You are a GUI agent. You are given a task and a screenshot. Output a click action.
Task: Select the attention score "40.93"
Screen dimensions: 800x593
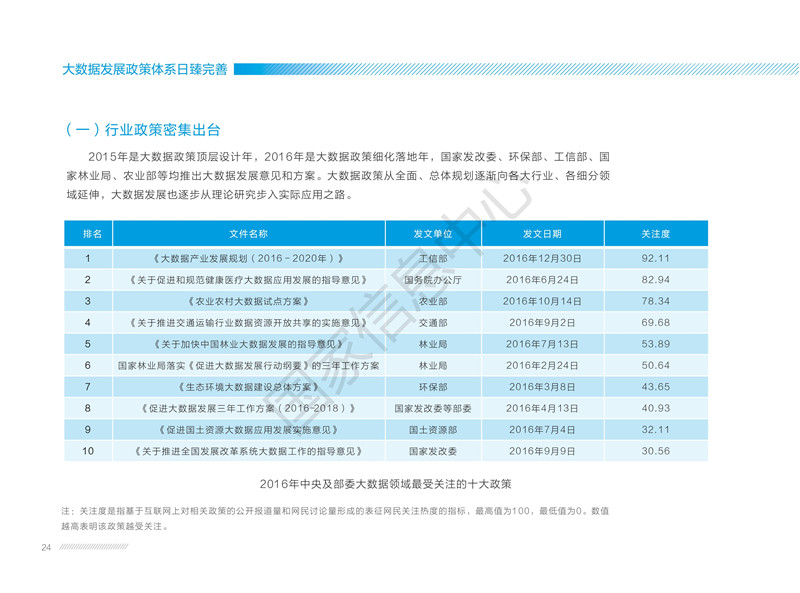coord(656,409)
